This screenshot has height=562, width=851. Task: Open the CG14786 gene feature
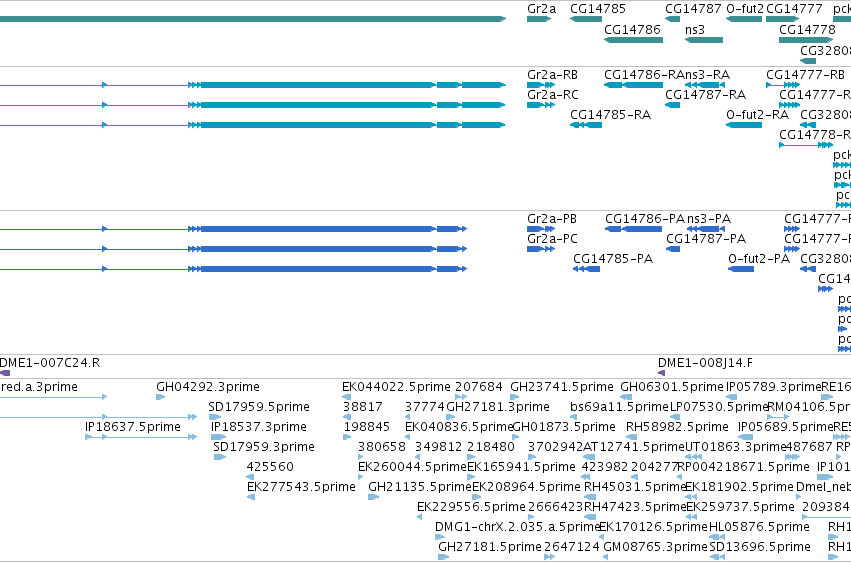[x=633, y=40]
